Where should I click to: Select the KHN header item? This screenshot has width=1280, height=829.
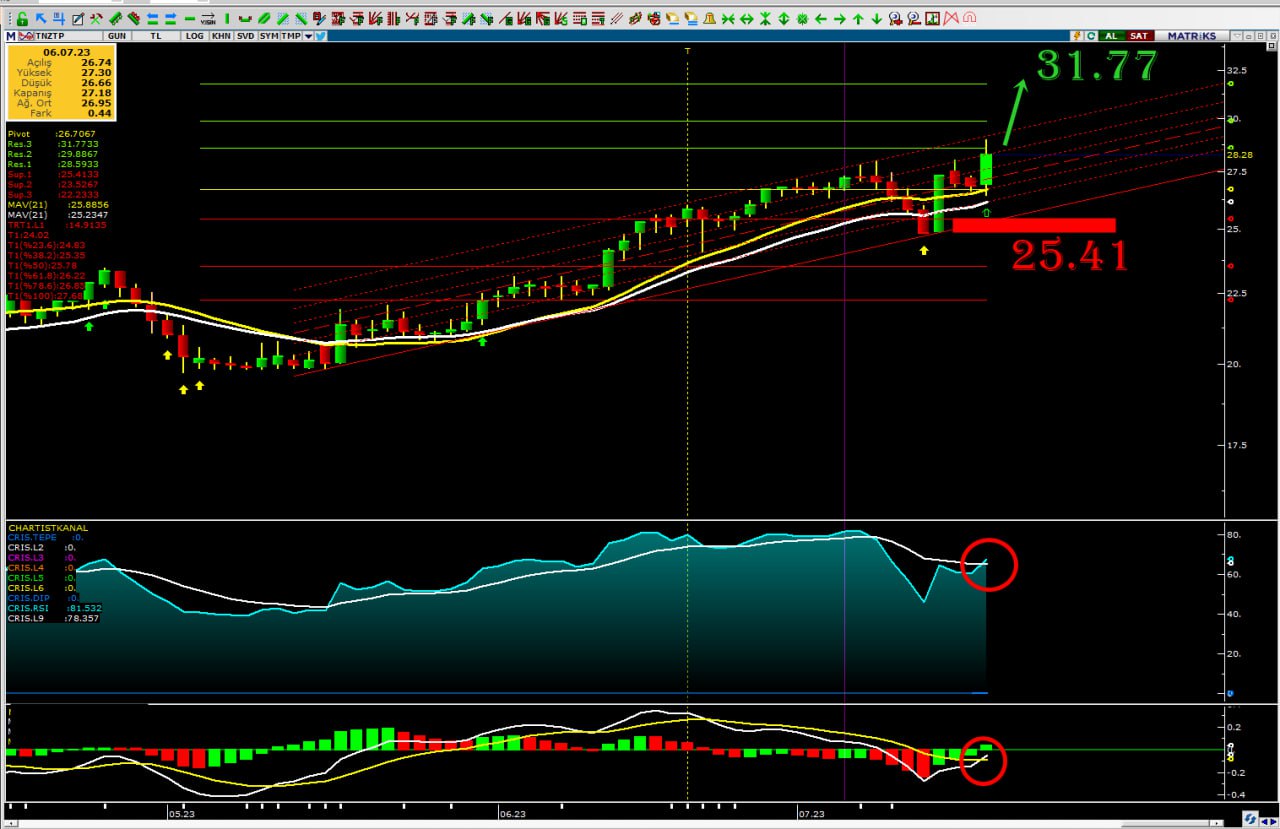[221, 36]
